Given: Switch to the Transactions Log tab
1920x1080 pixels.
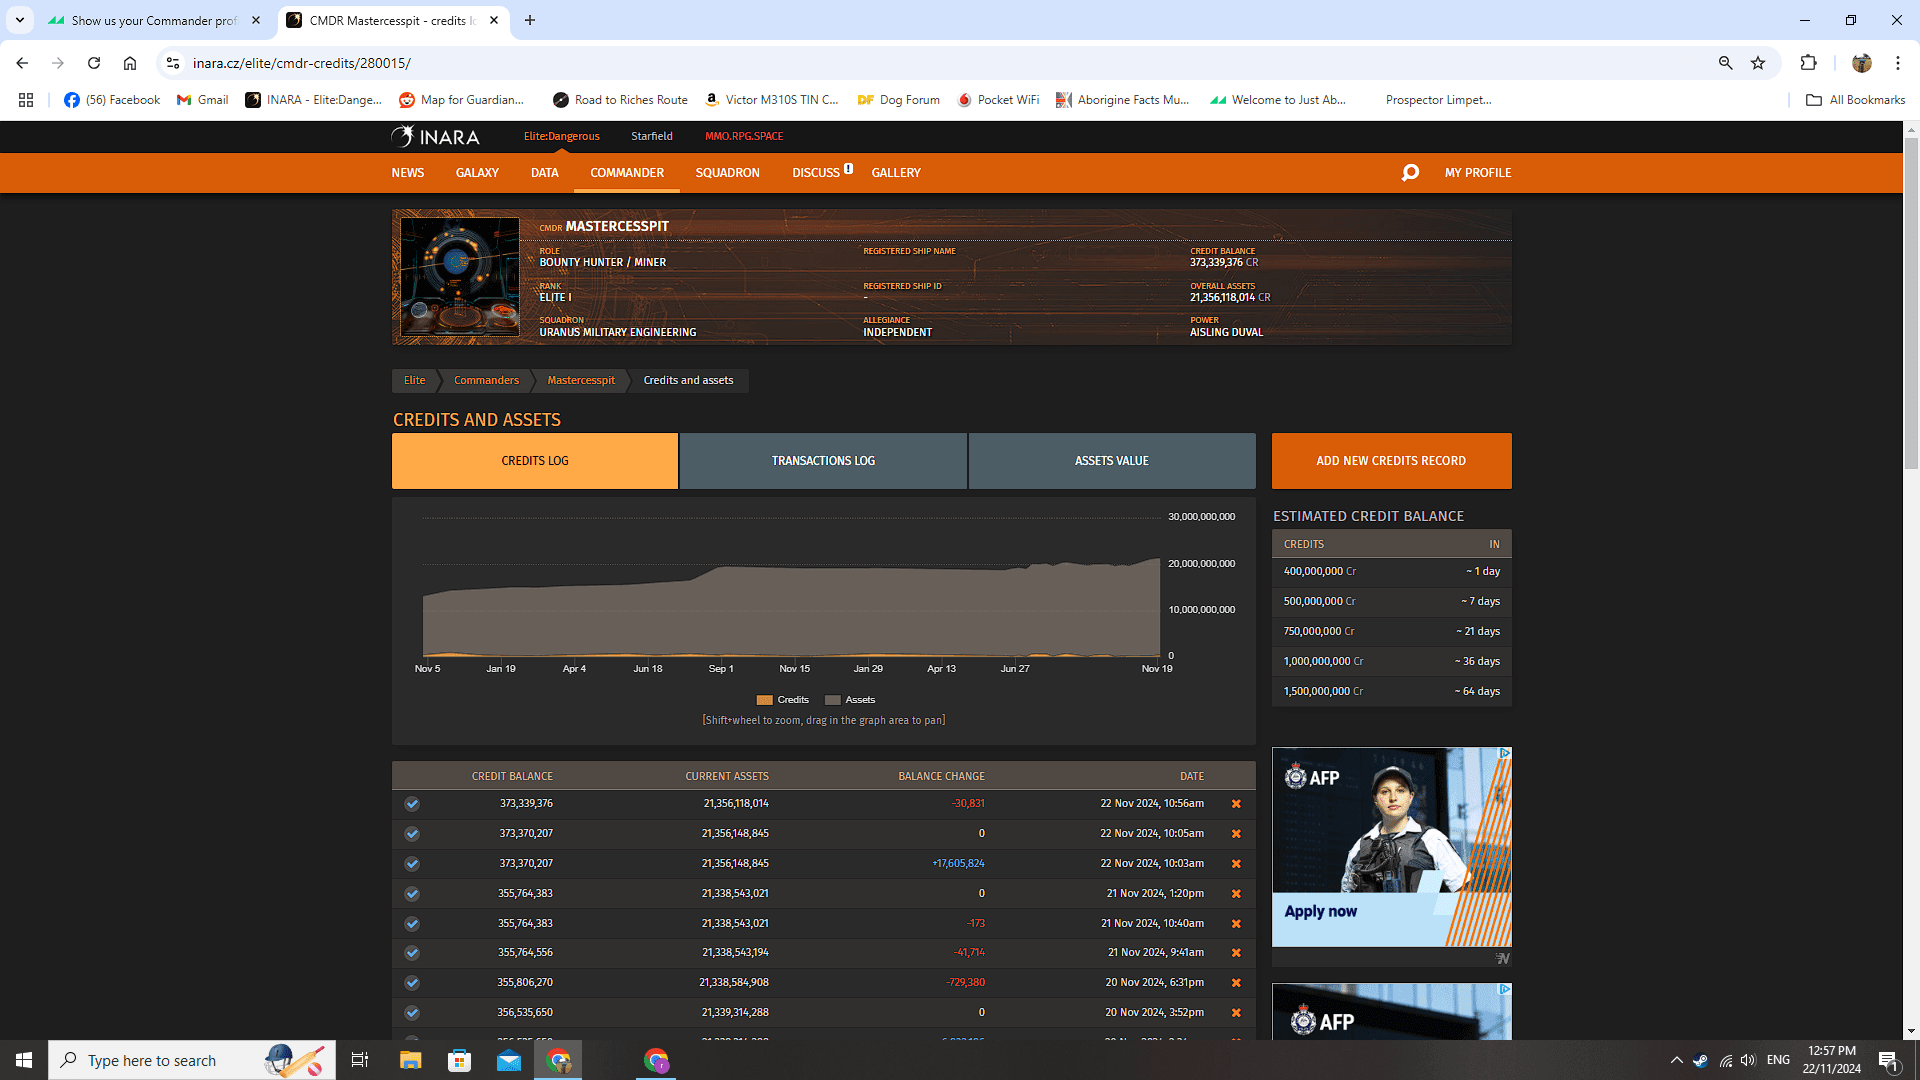Looking at the screenshot, I should point(822,461).
